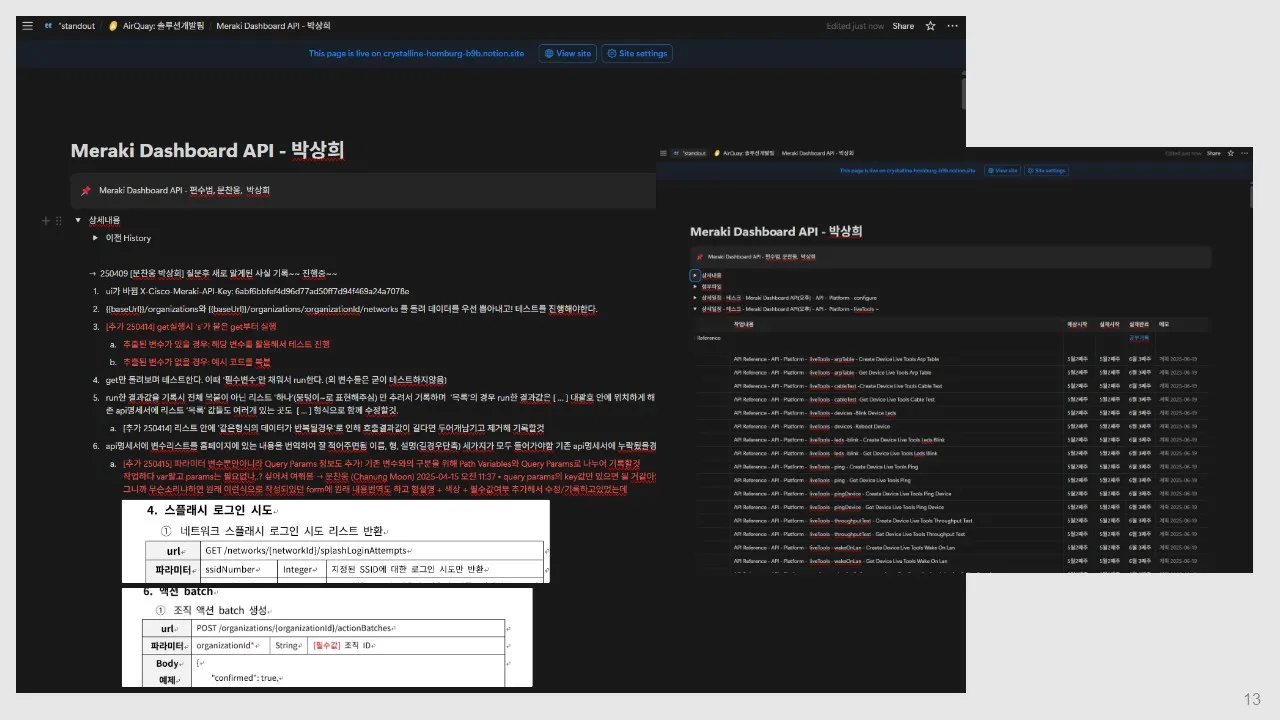The width and height of the screenshot is (1280, 720).
Task: Collapse toggle ending 'Platform - liveTools'
Action: click(695, 310)
